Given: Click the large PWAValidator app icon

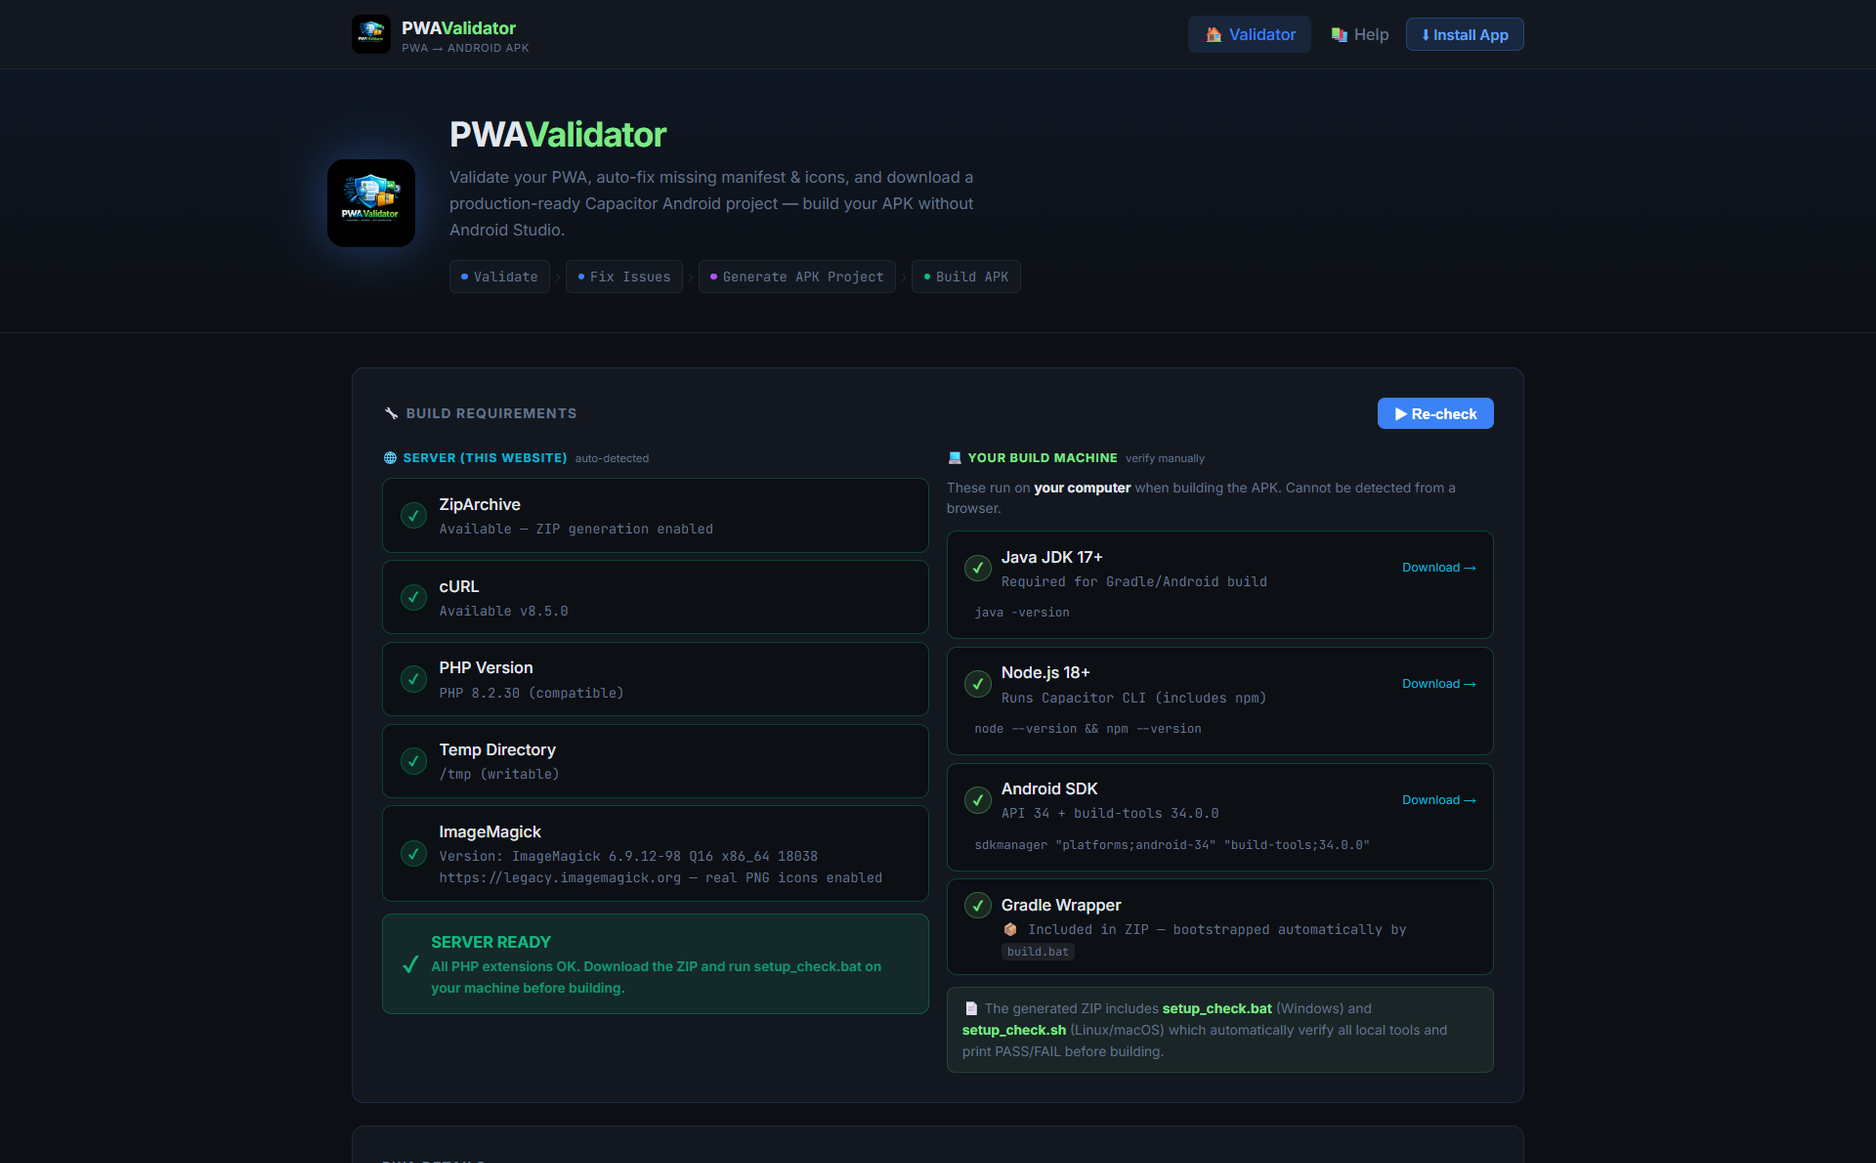Looking at the screenshot, I should point(371,203).
